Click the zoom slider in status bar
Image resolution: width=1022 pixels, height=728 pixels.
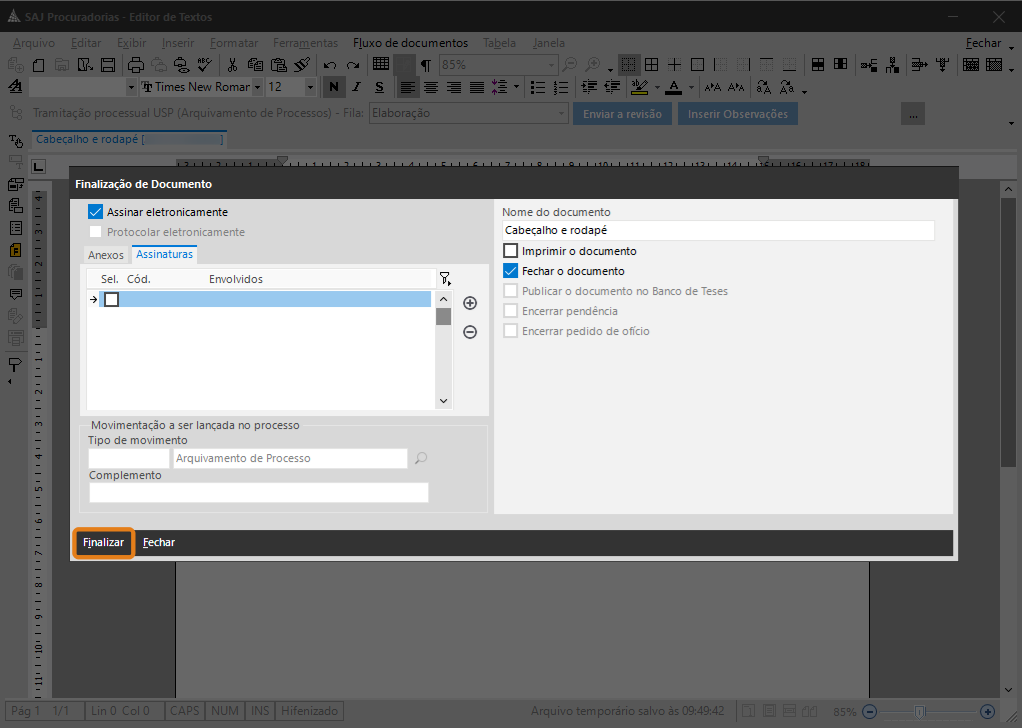click(919, 712)
